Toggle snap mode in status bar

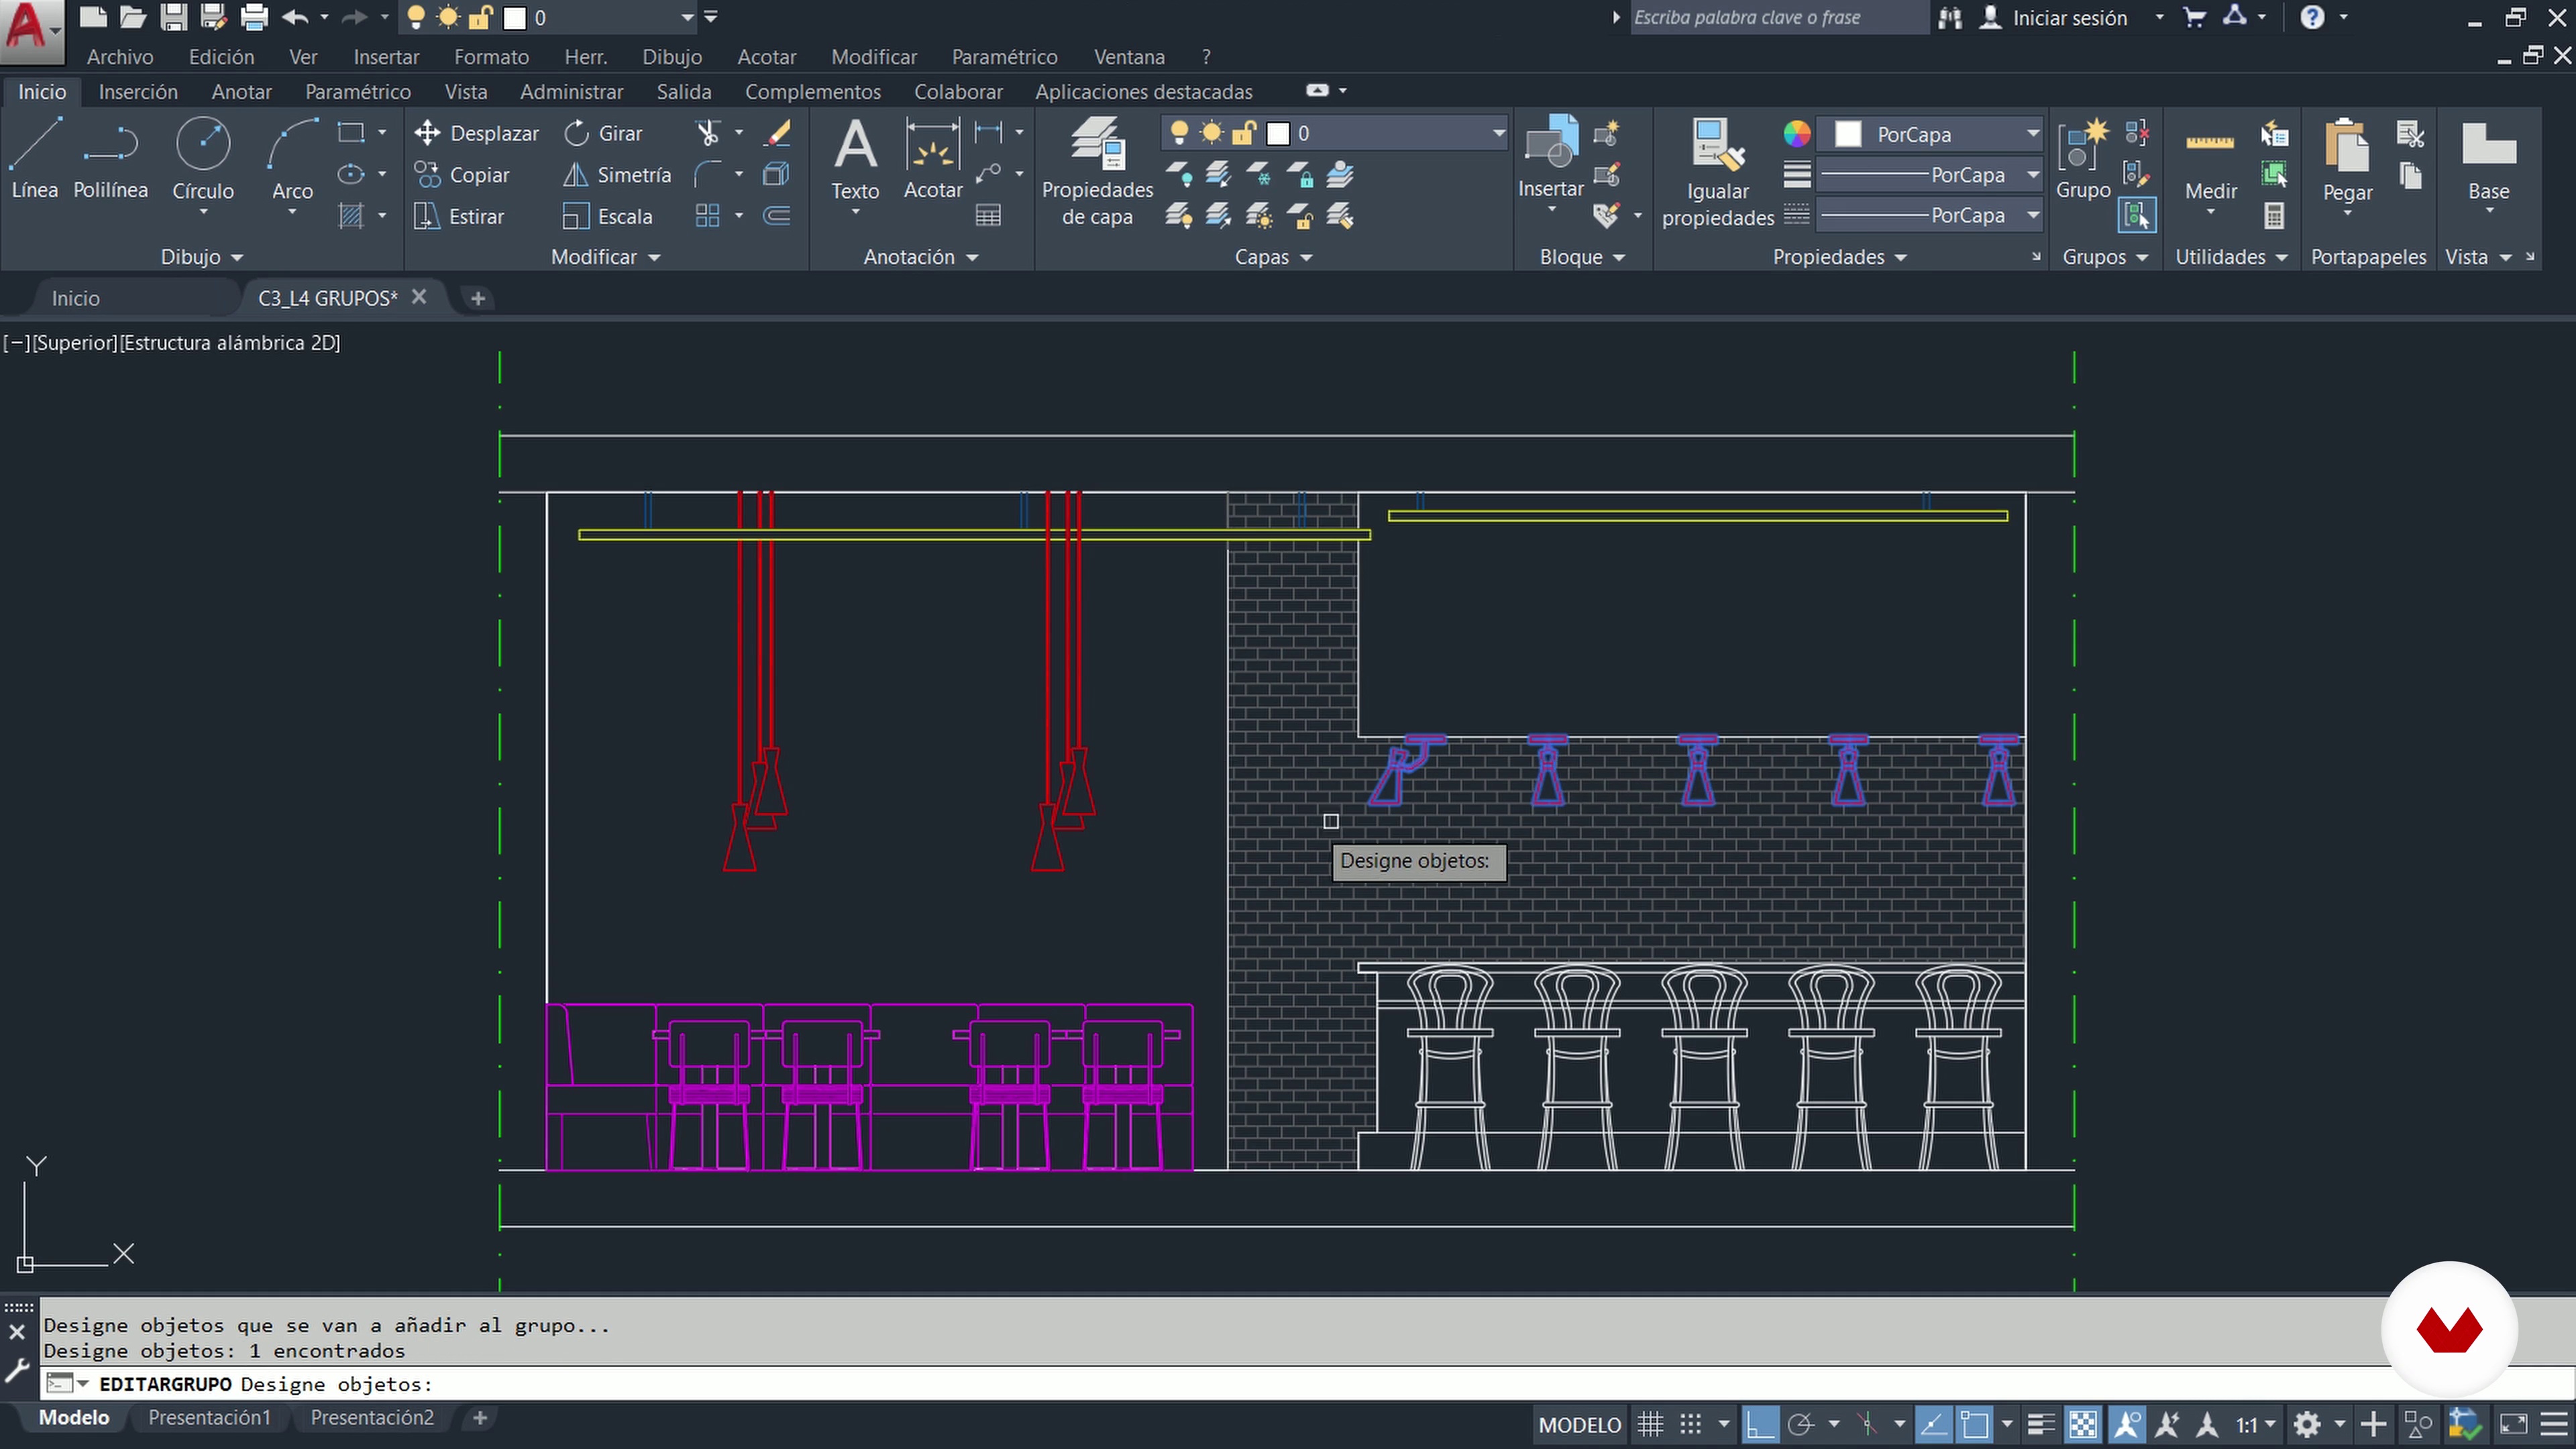pyautogui.click(x=1691, y=1424)
